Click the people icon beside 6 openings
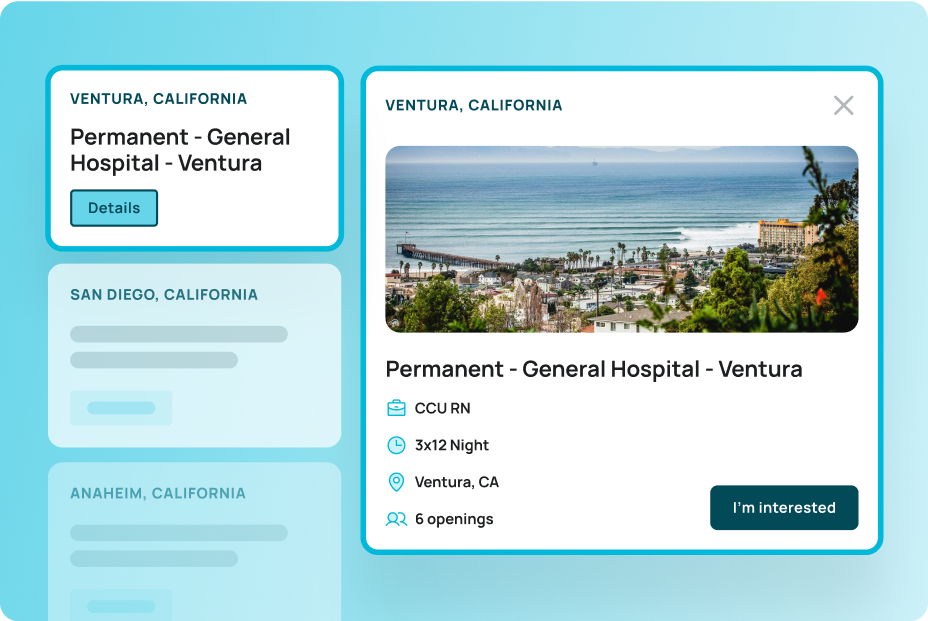928x621 pixels. 396,519
